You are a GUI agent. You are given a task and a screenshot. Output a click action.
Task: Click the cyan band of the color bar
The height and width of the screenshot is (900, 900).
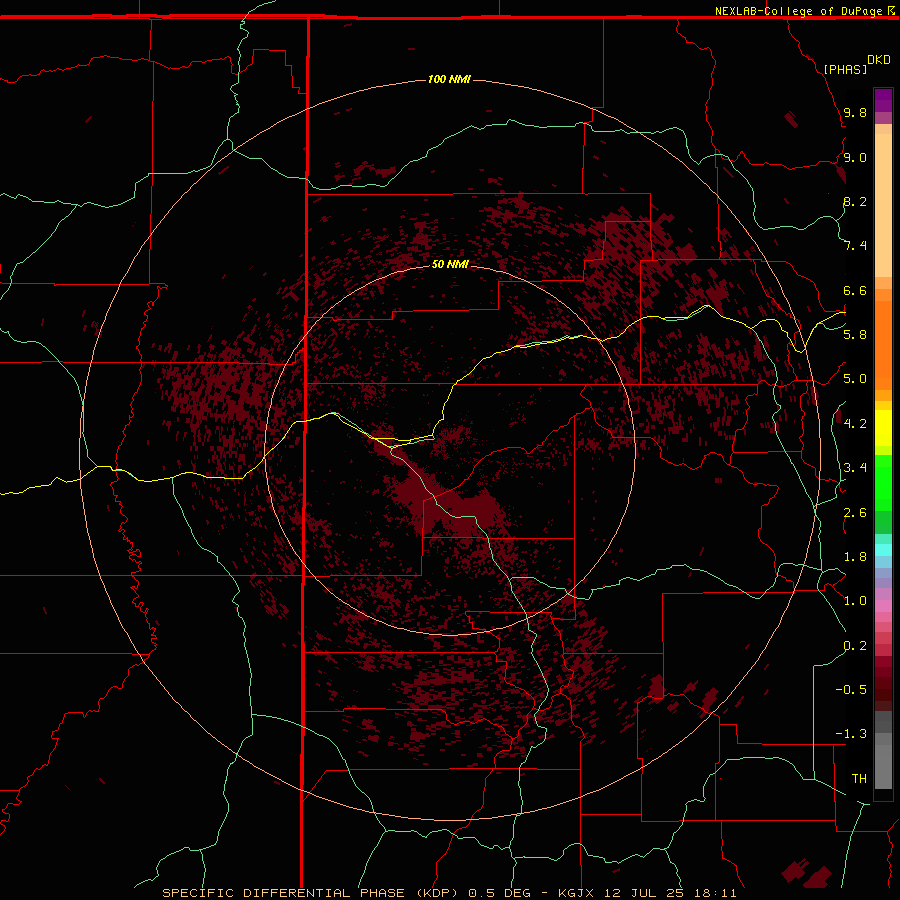click(883, 550)
